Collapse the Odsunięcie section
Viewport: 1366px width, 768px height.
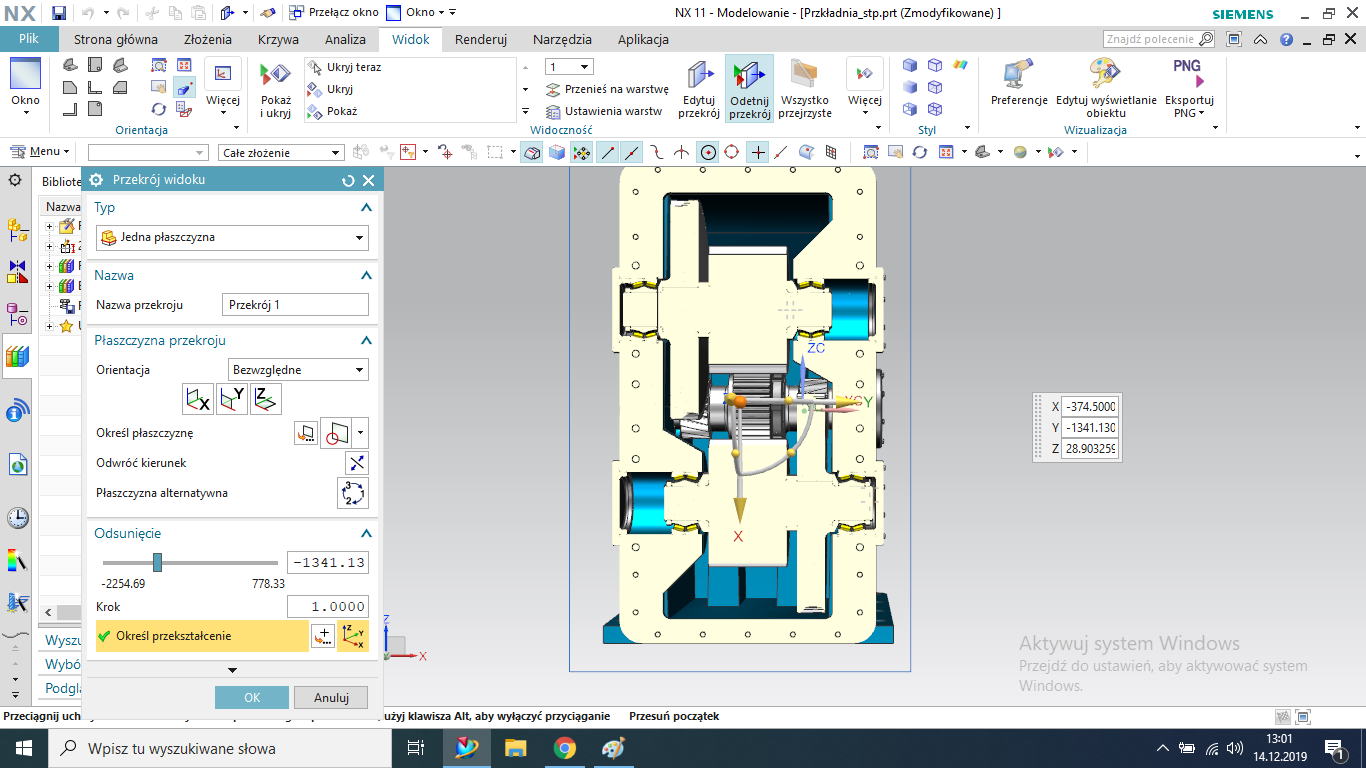[366, 534]
